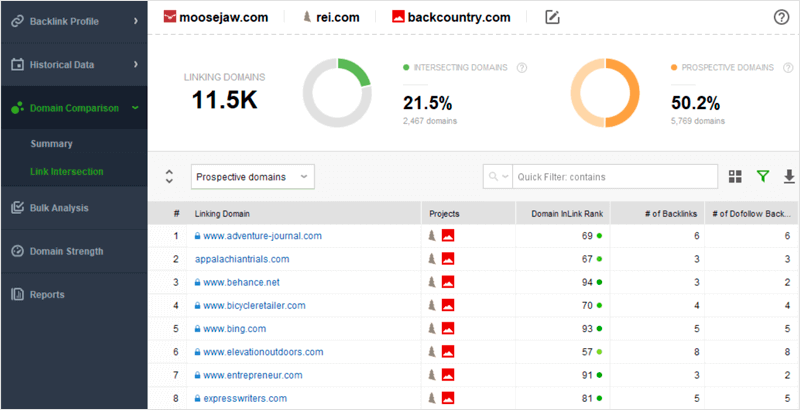
Task: Open the www.adventure-journal.com link
Action: coord(262,236)
